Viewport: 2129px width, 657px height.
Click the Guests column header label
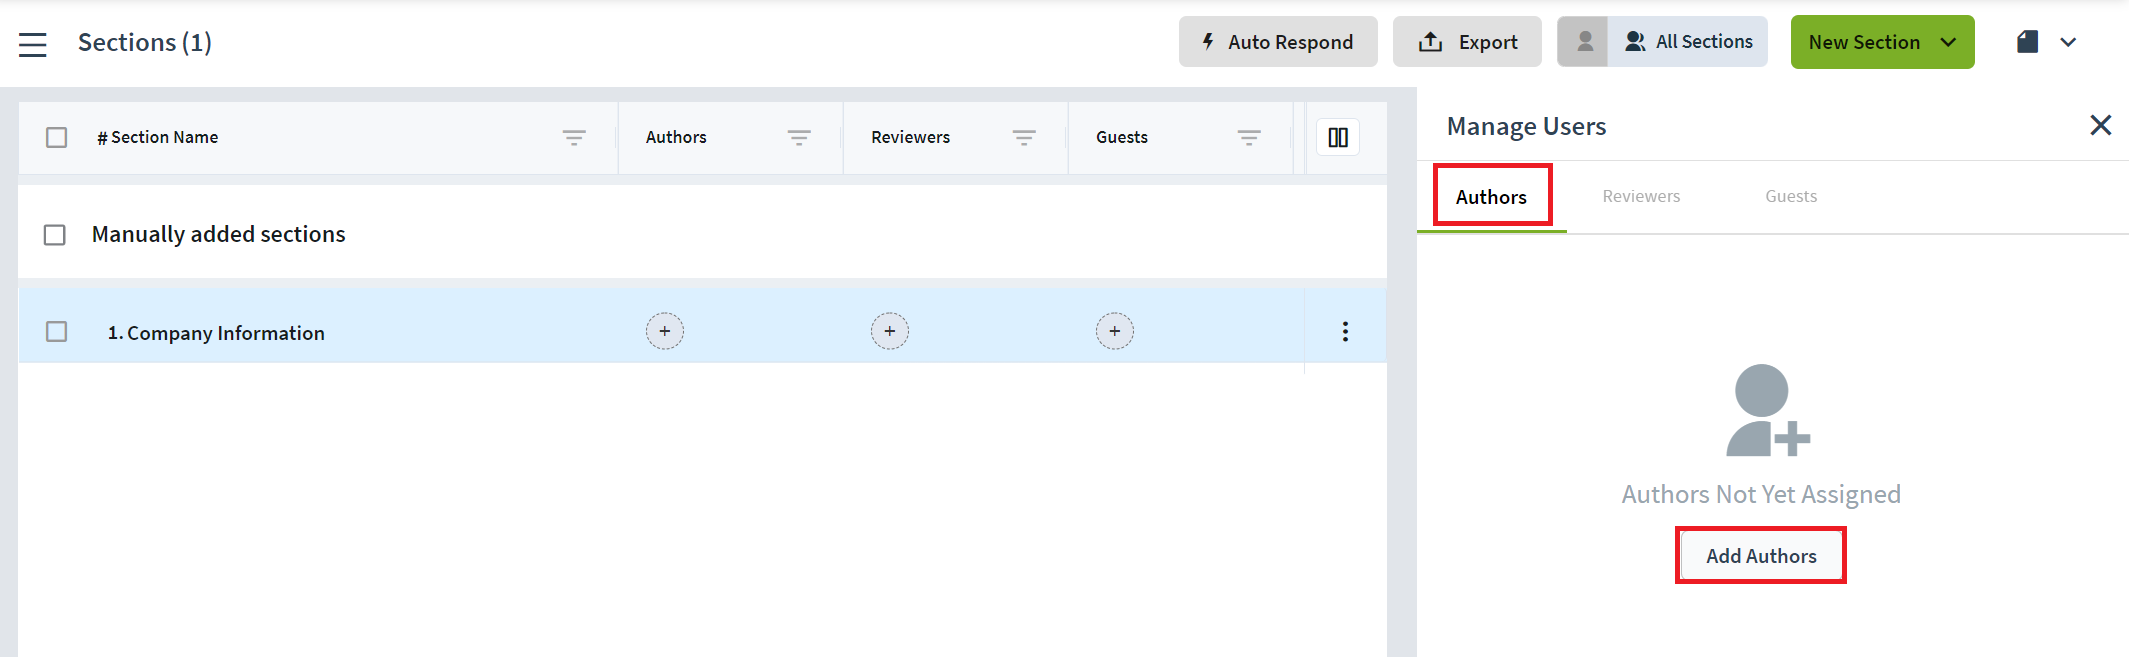tap(1122, 137)
